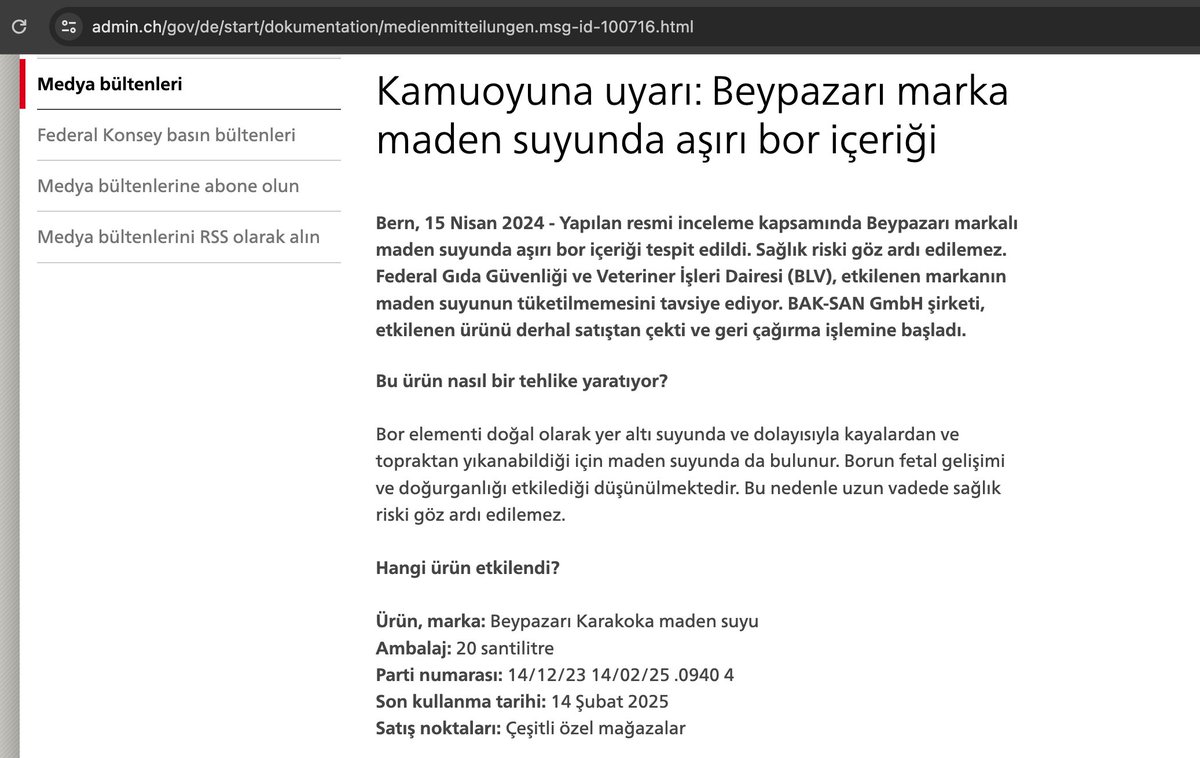Screen dimensions: 1200x758
Task: Click the Ambalaj: 20 santilitre line
Action: click(465, 648)
